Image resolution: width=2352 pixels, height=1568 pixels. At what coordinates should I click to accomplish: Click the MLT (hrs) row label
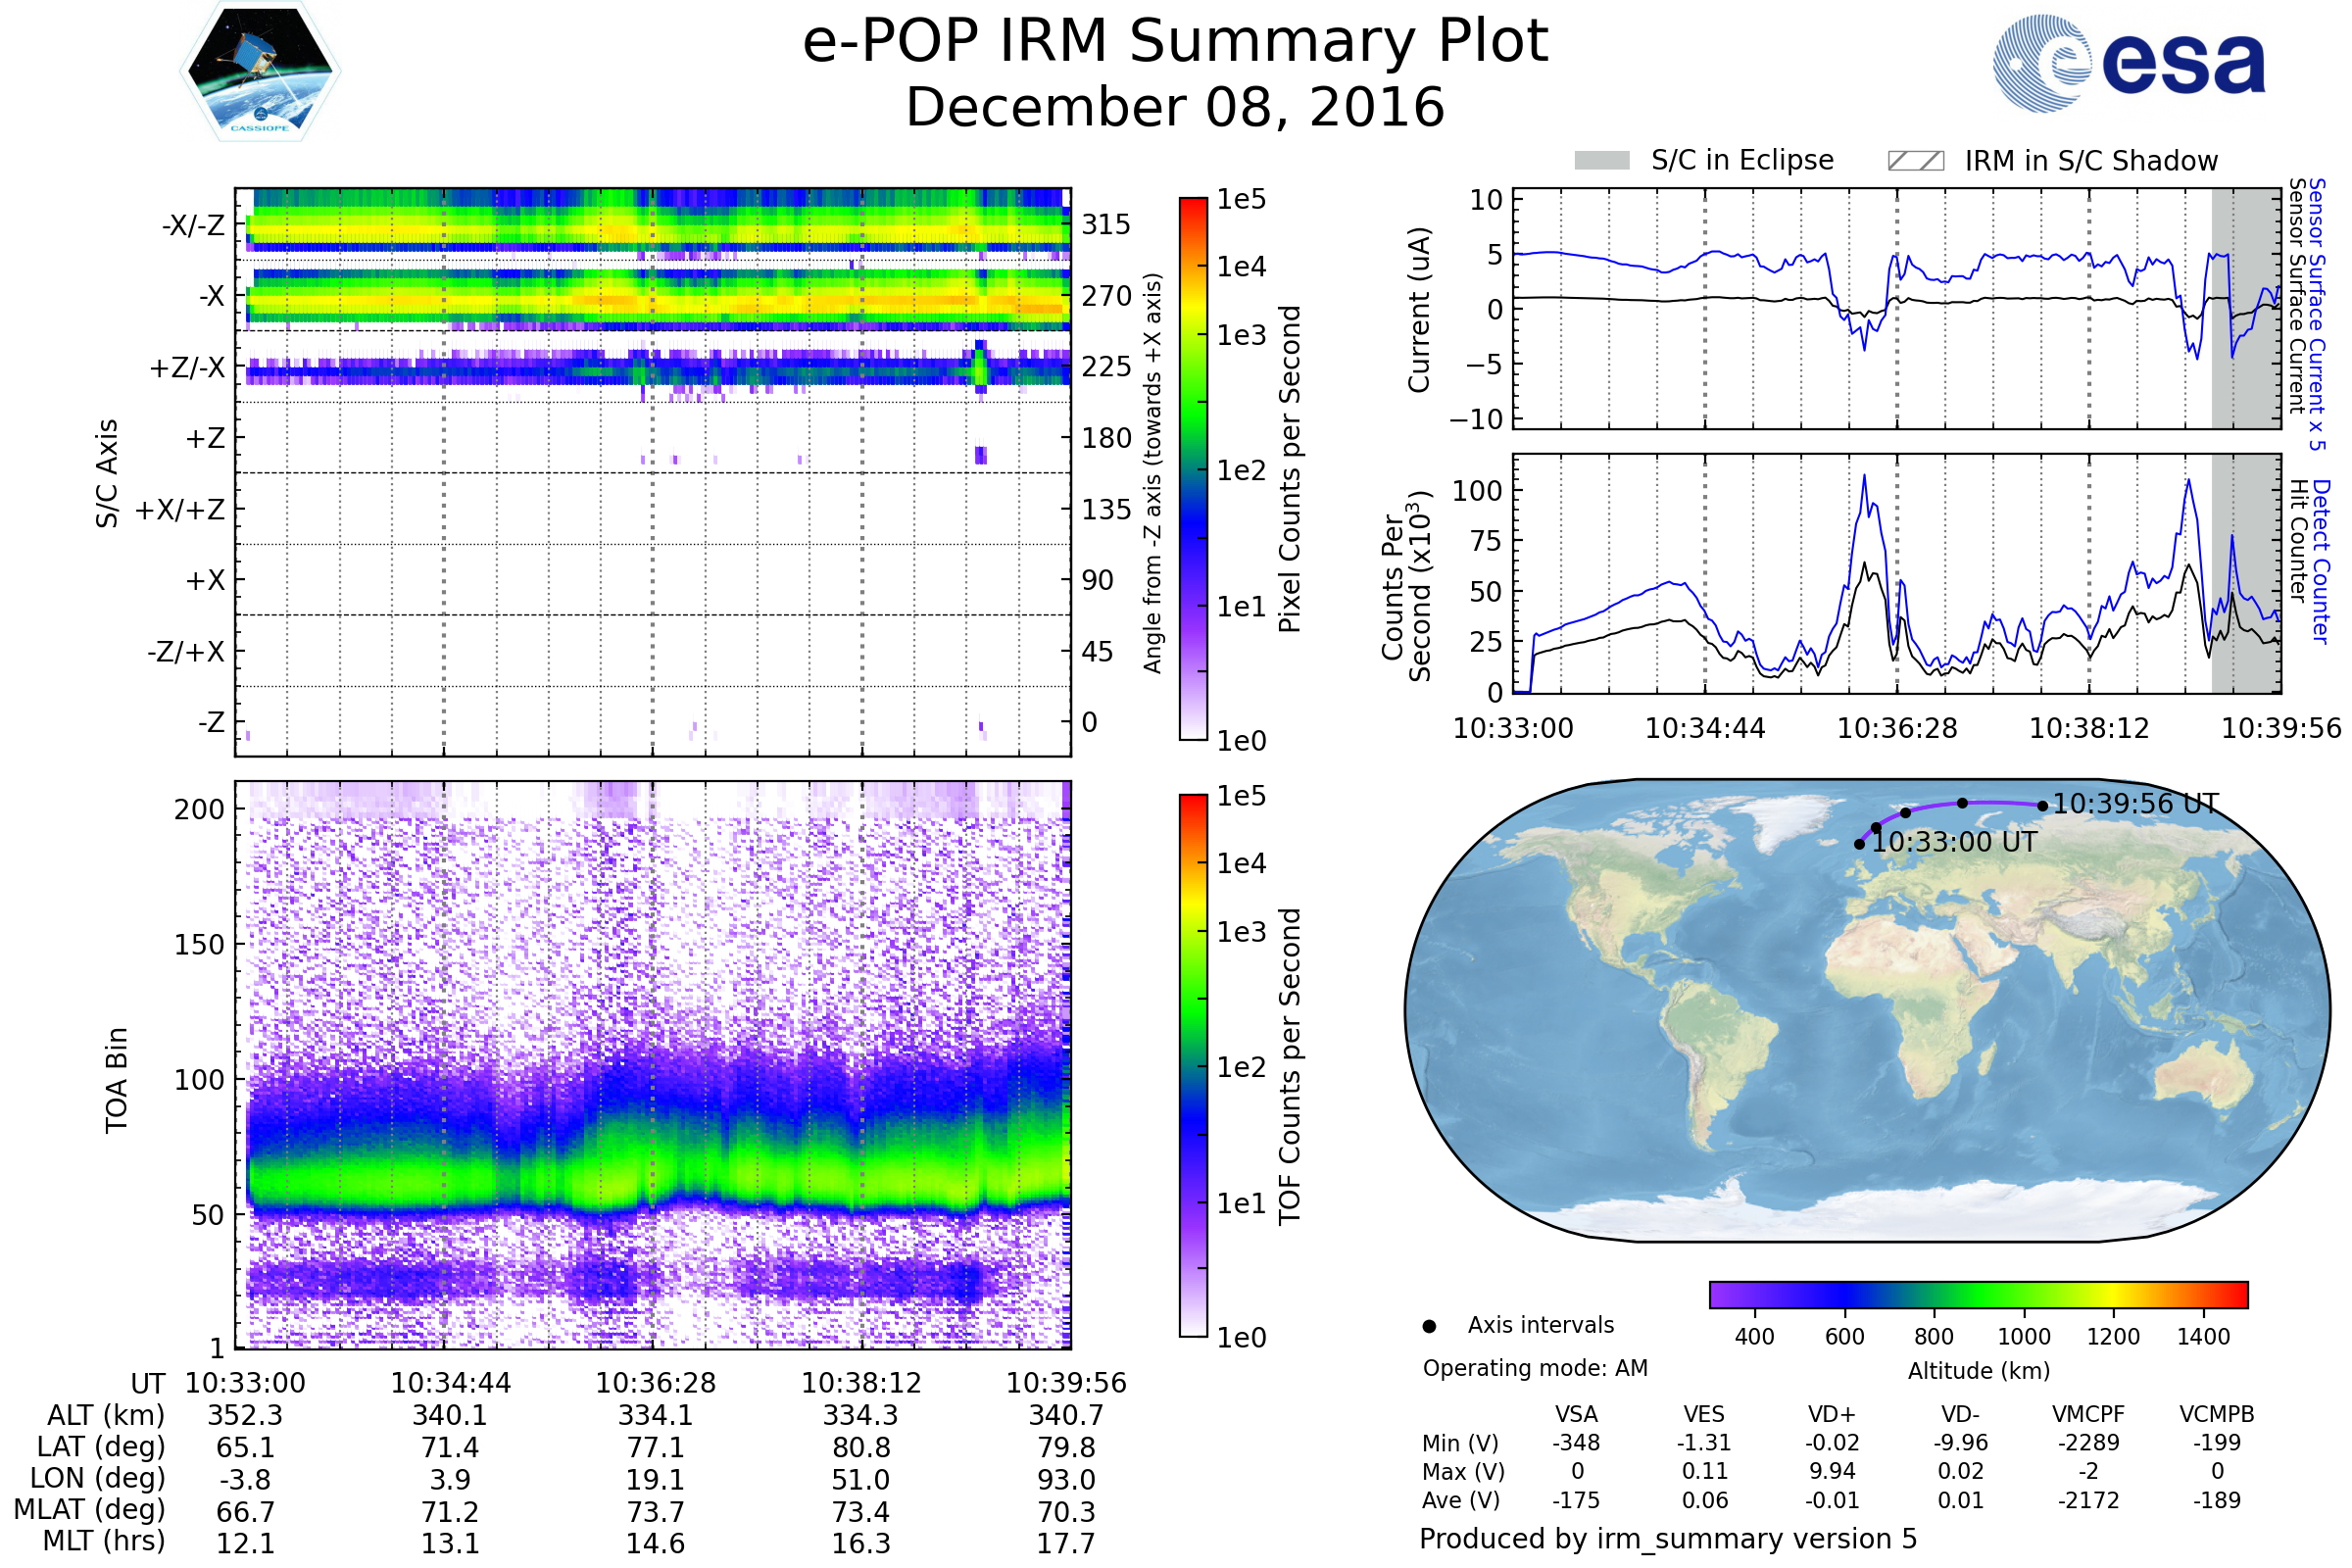point(103,1541)
